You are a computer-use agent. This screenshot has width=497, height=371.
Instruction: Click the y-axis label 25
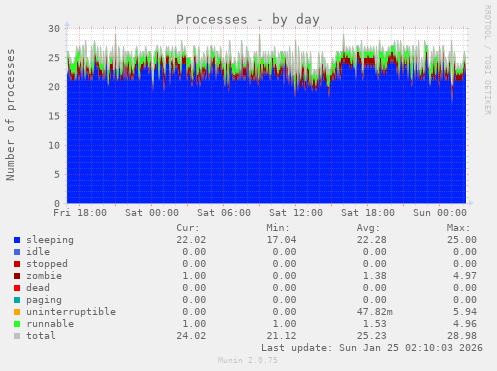(54, 58)
